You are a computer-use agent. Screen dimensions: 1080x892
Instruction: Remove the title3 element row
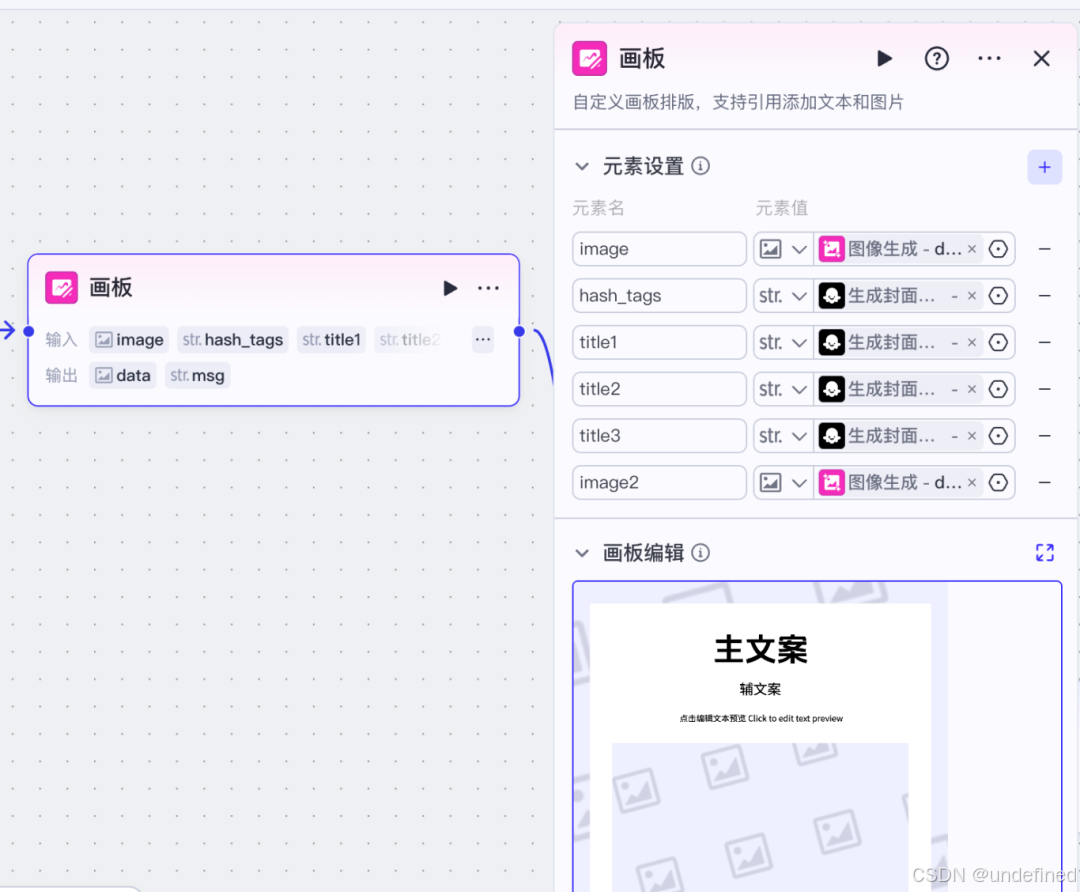1044,436
